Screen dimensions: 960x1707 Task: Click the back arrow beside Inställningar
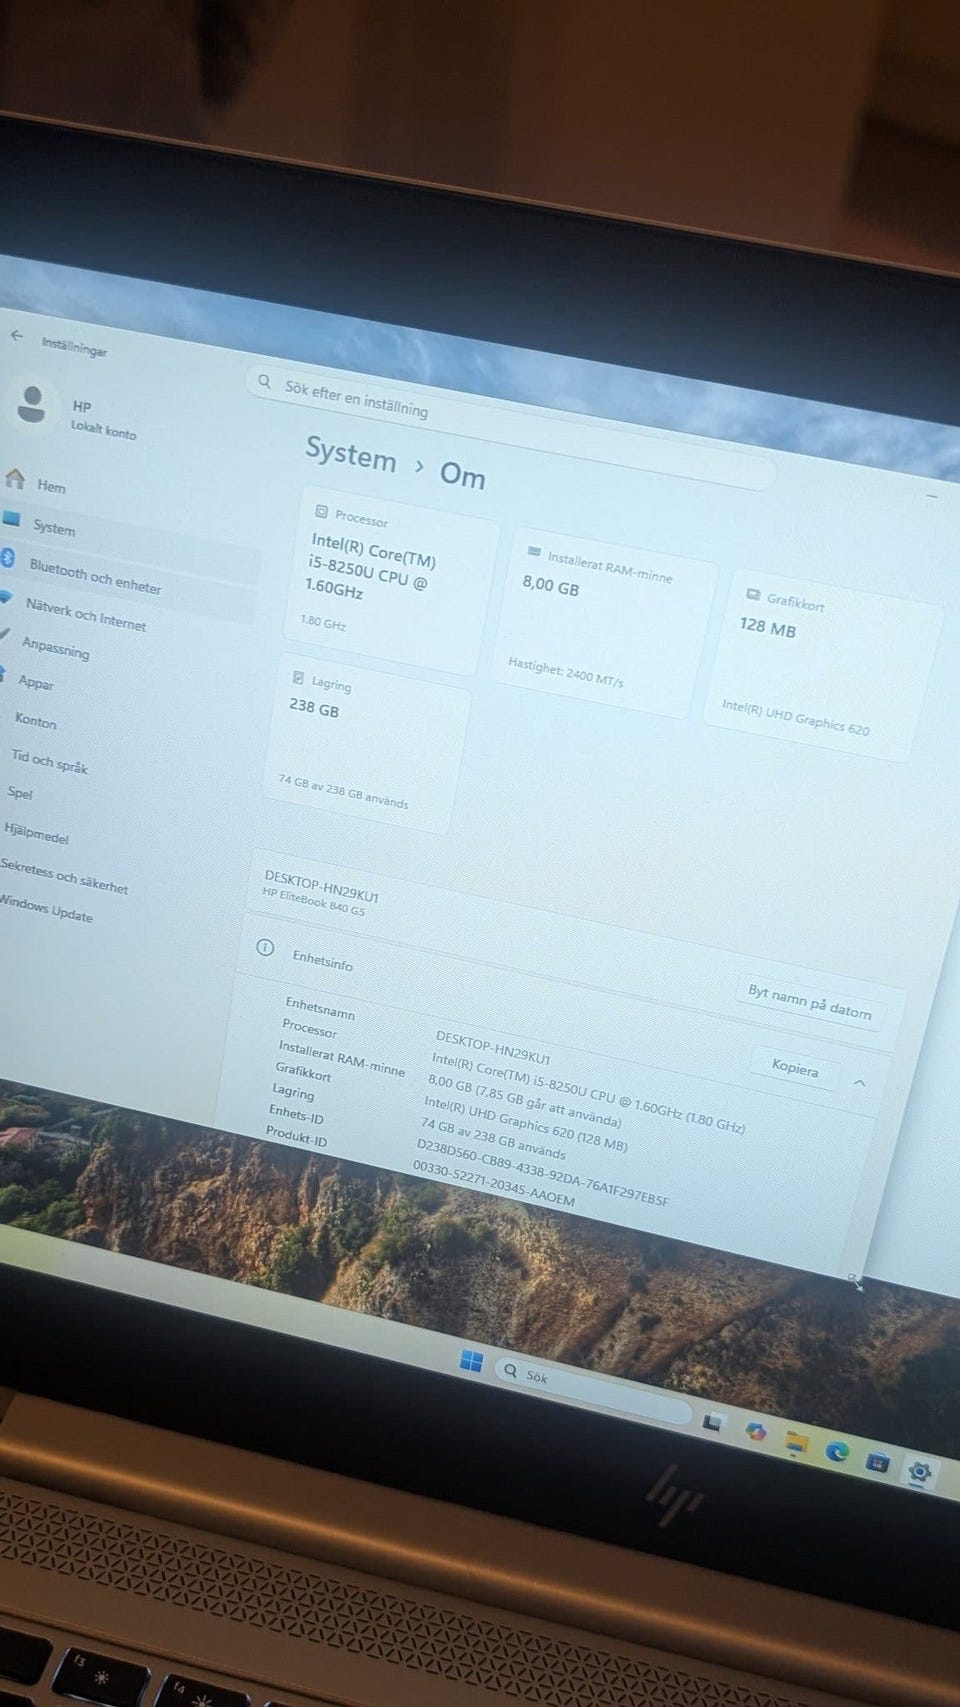(x=16, y=336)
